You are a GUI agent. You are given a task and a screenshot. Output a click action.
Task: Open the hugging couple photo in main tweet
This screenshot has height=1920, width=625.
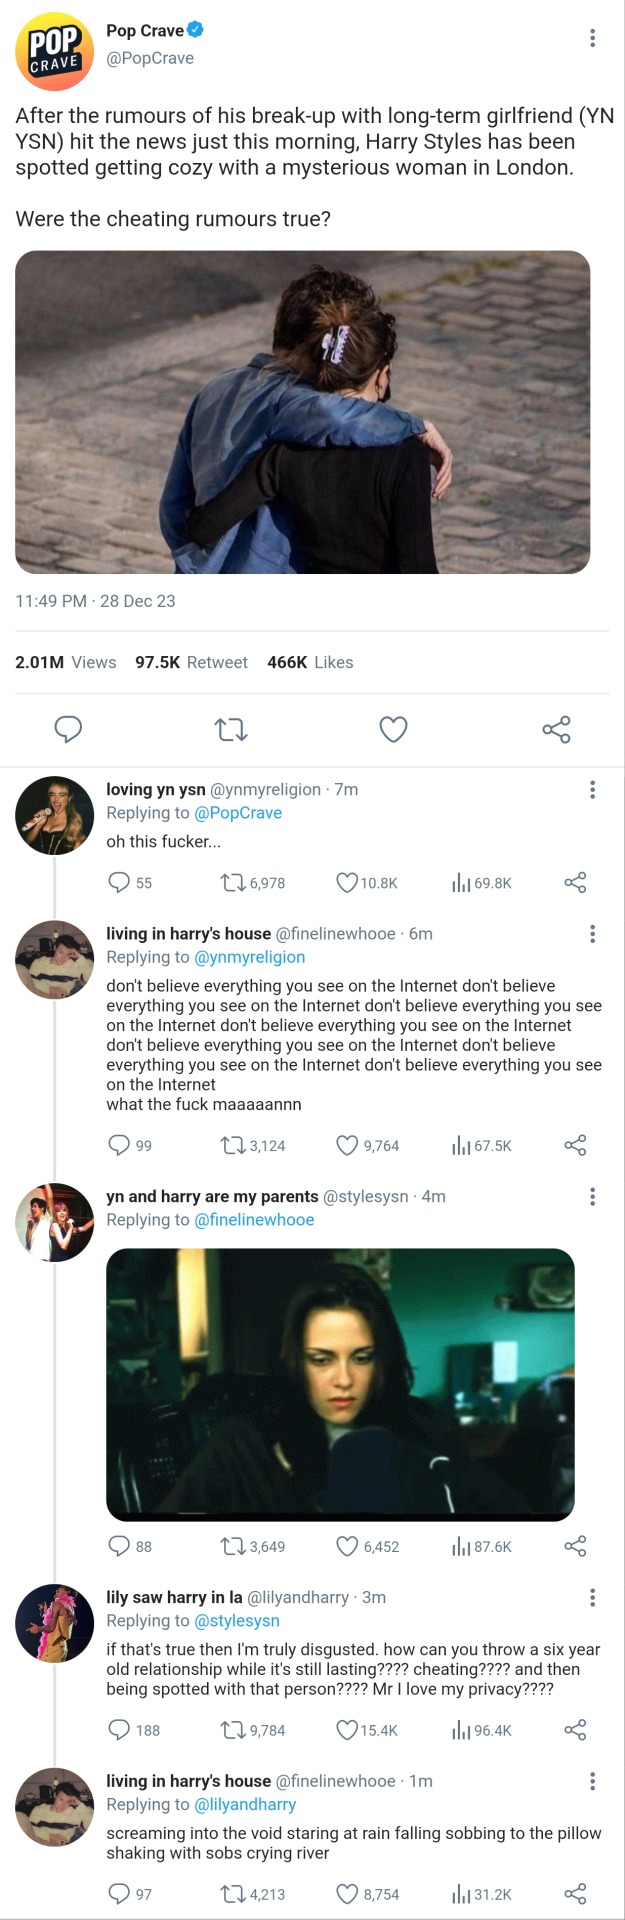(x=302, y=411)
